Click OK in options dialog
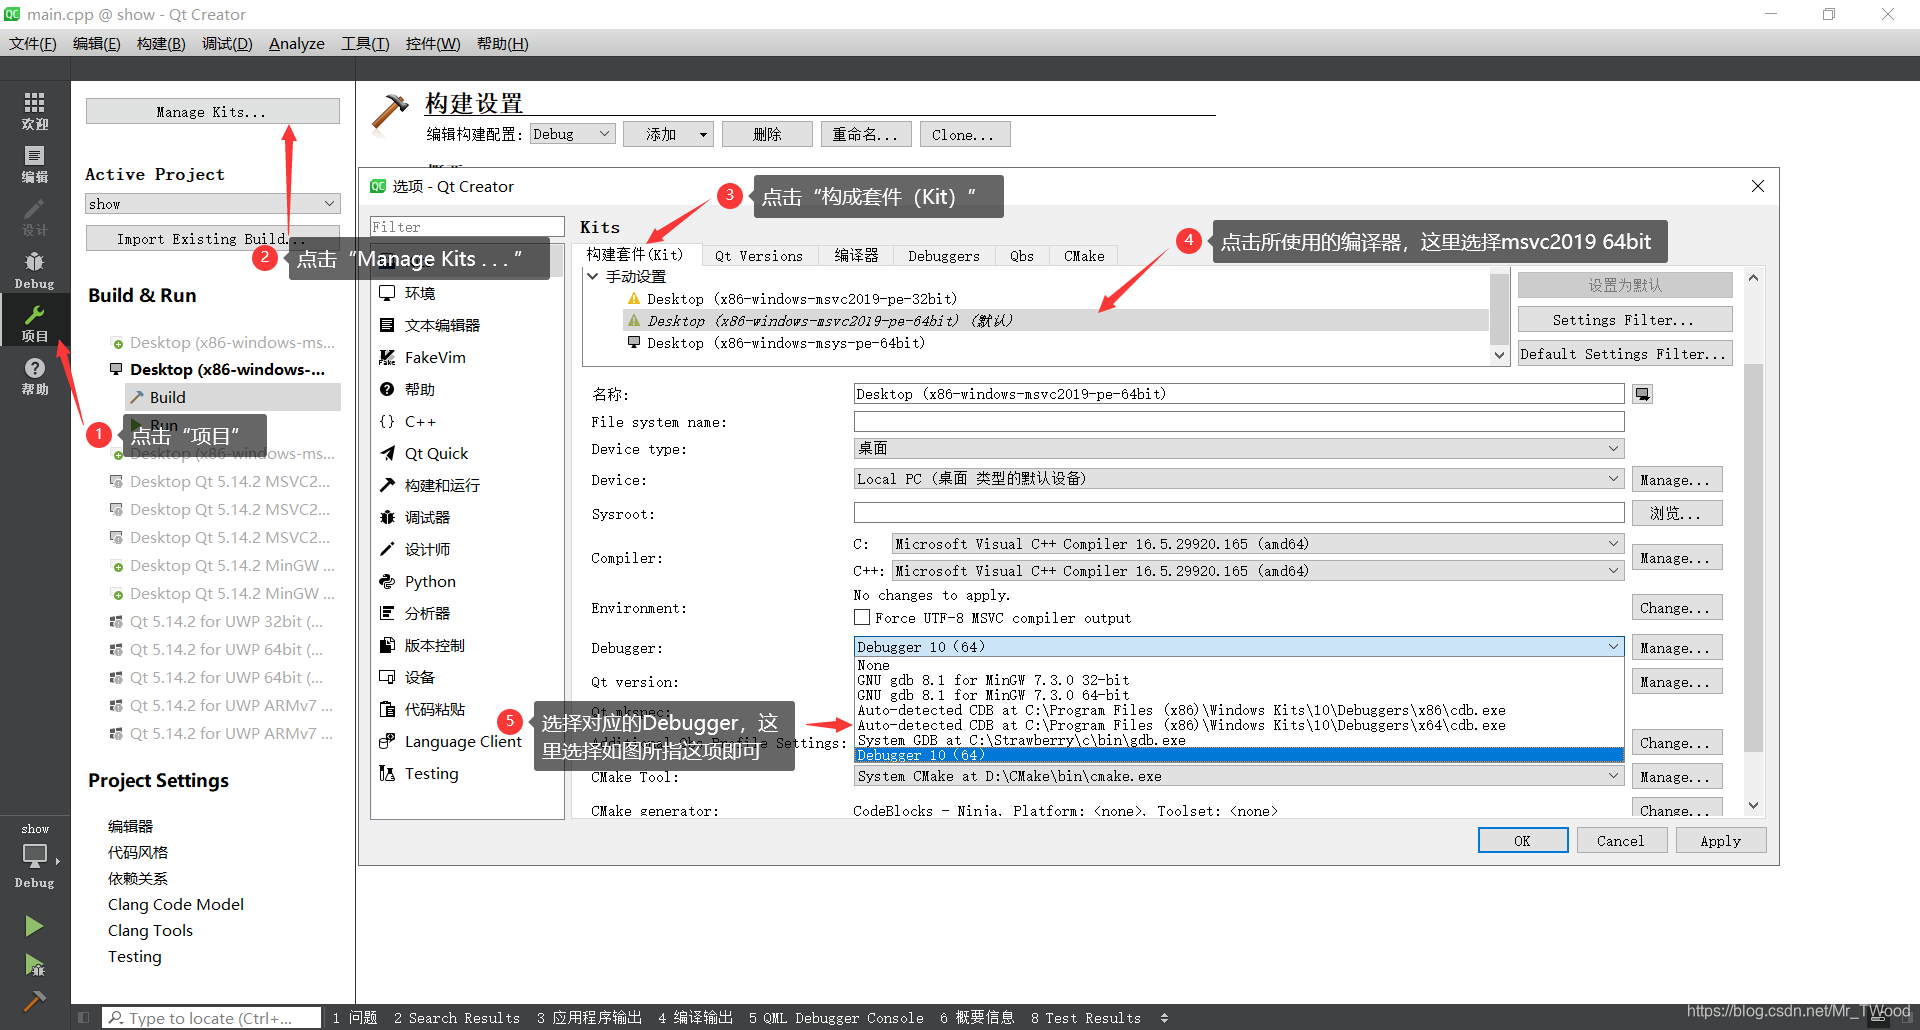Image resolution: width=1920 pixels, height=1030 pixels. 1522,841
